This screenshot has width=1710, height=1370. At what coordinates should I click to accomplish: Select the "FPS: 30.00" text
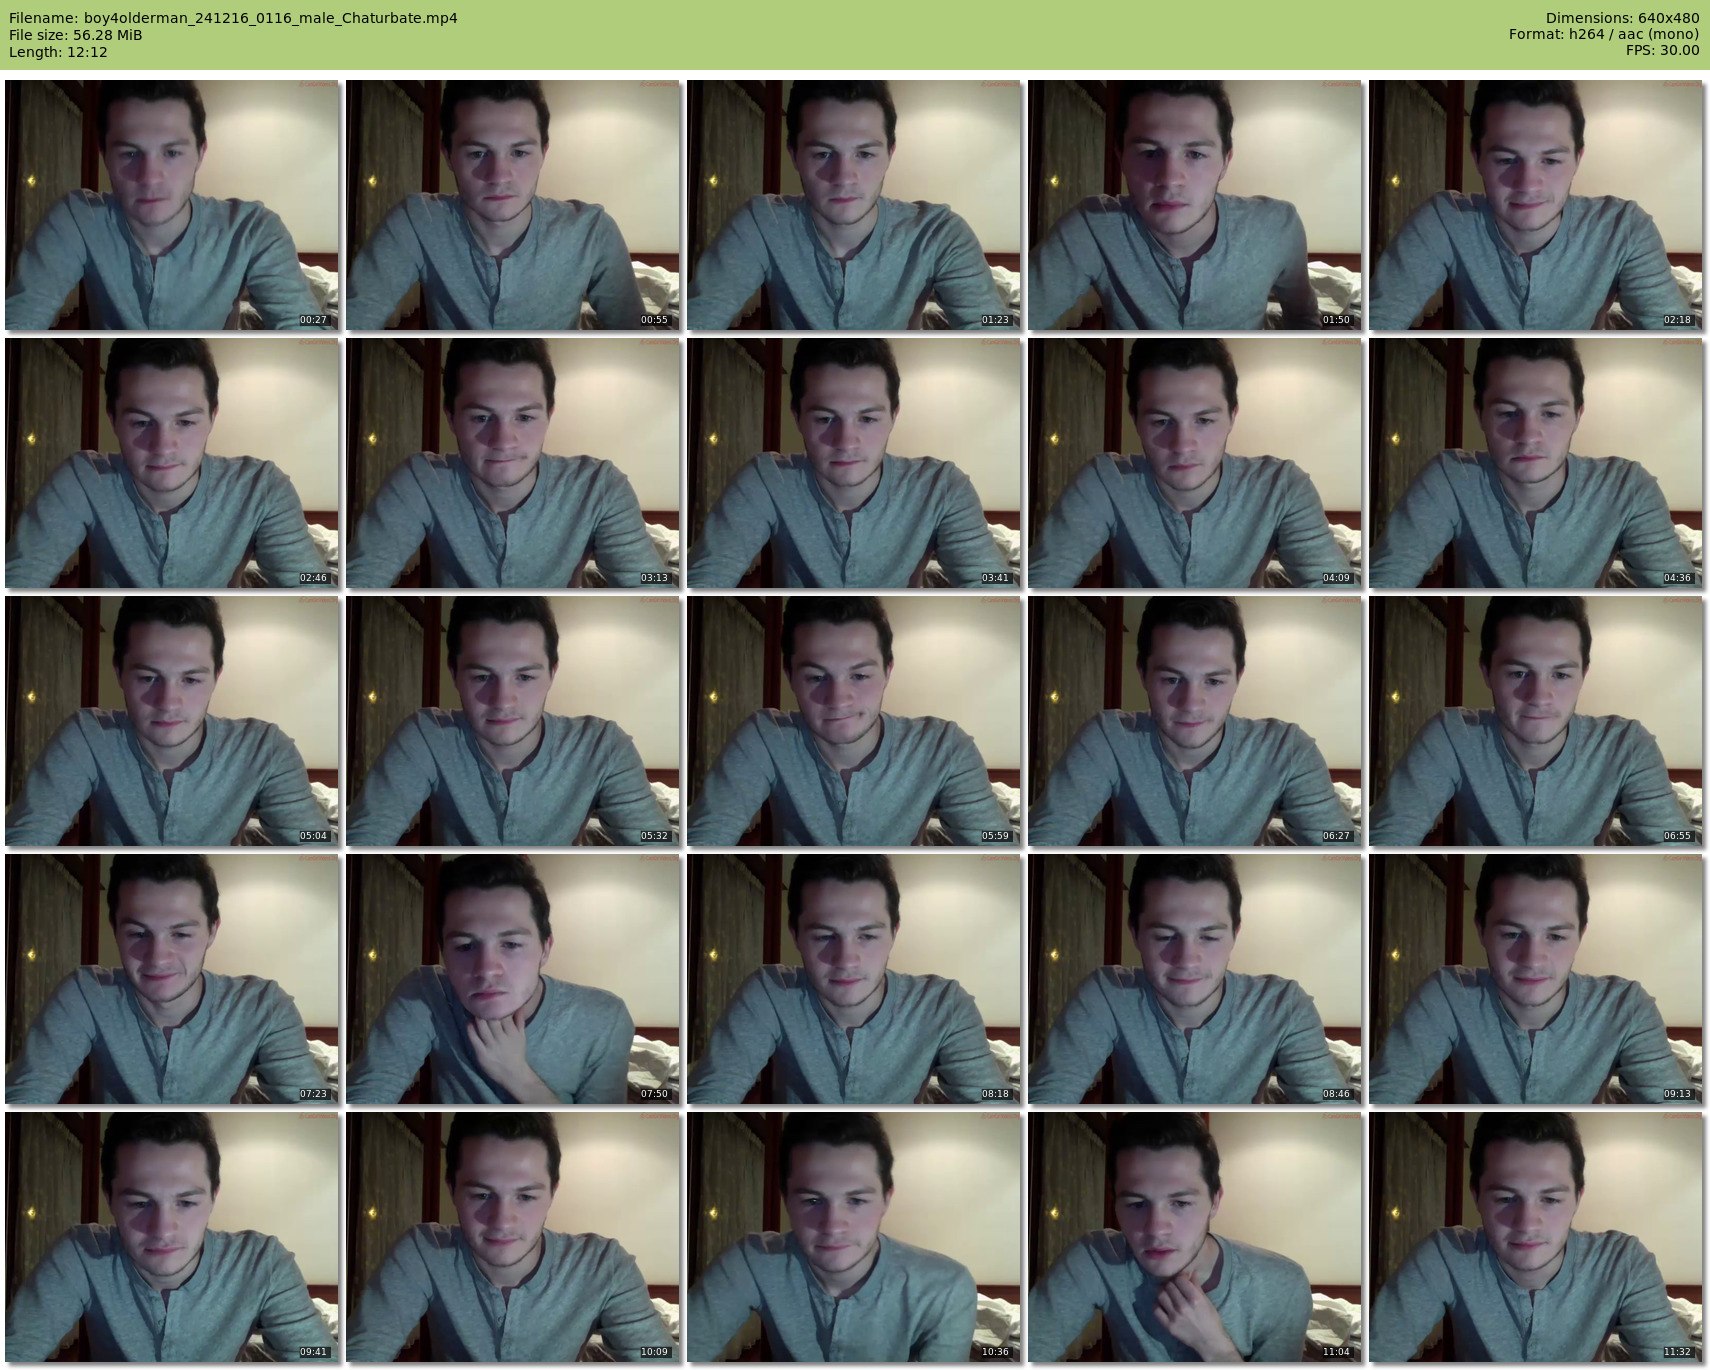pyautogui.click(x=1662, y=50)
